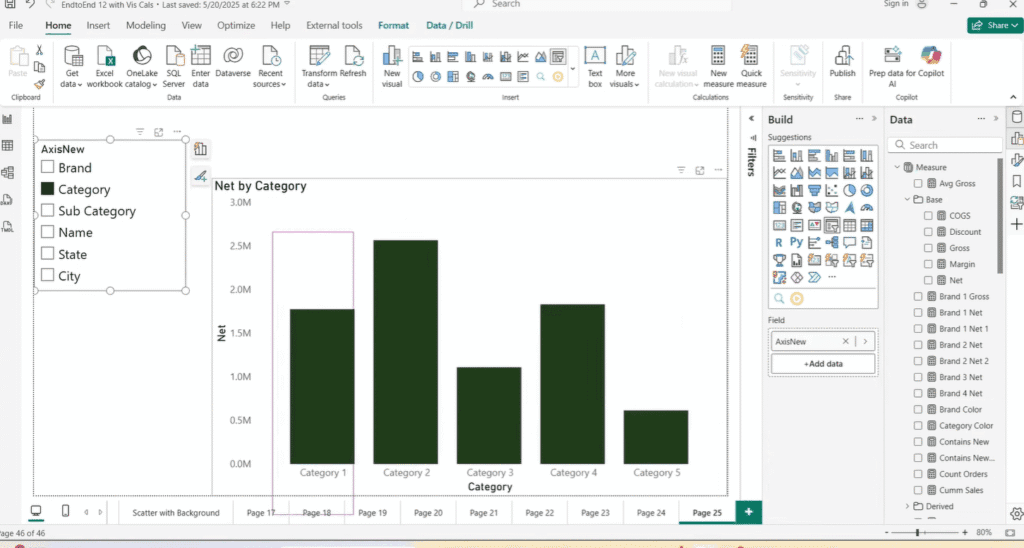The height and width of the screenshot is (548, 1024).
Task: Remove AxisNew field with X
Action: pos(845,342)
